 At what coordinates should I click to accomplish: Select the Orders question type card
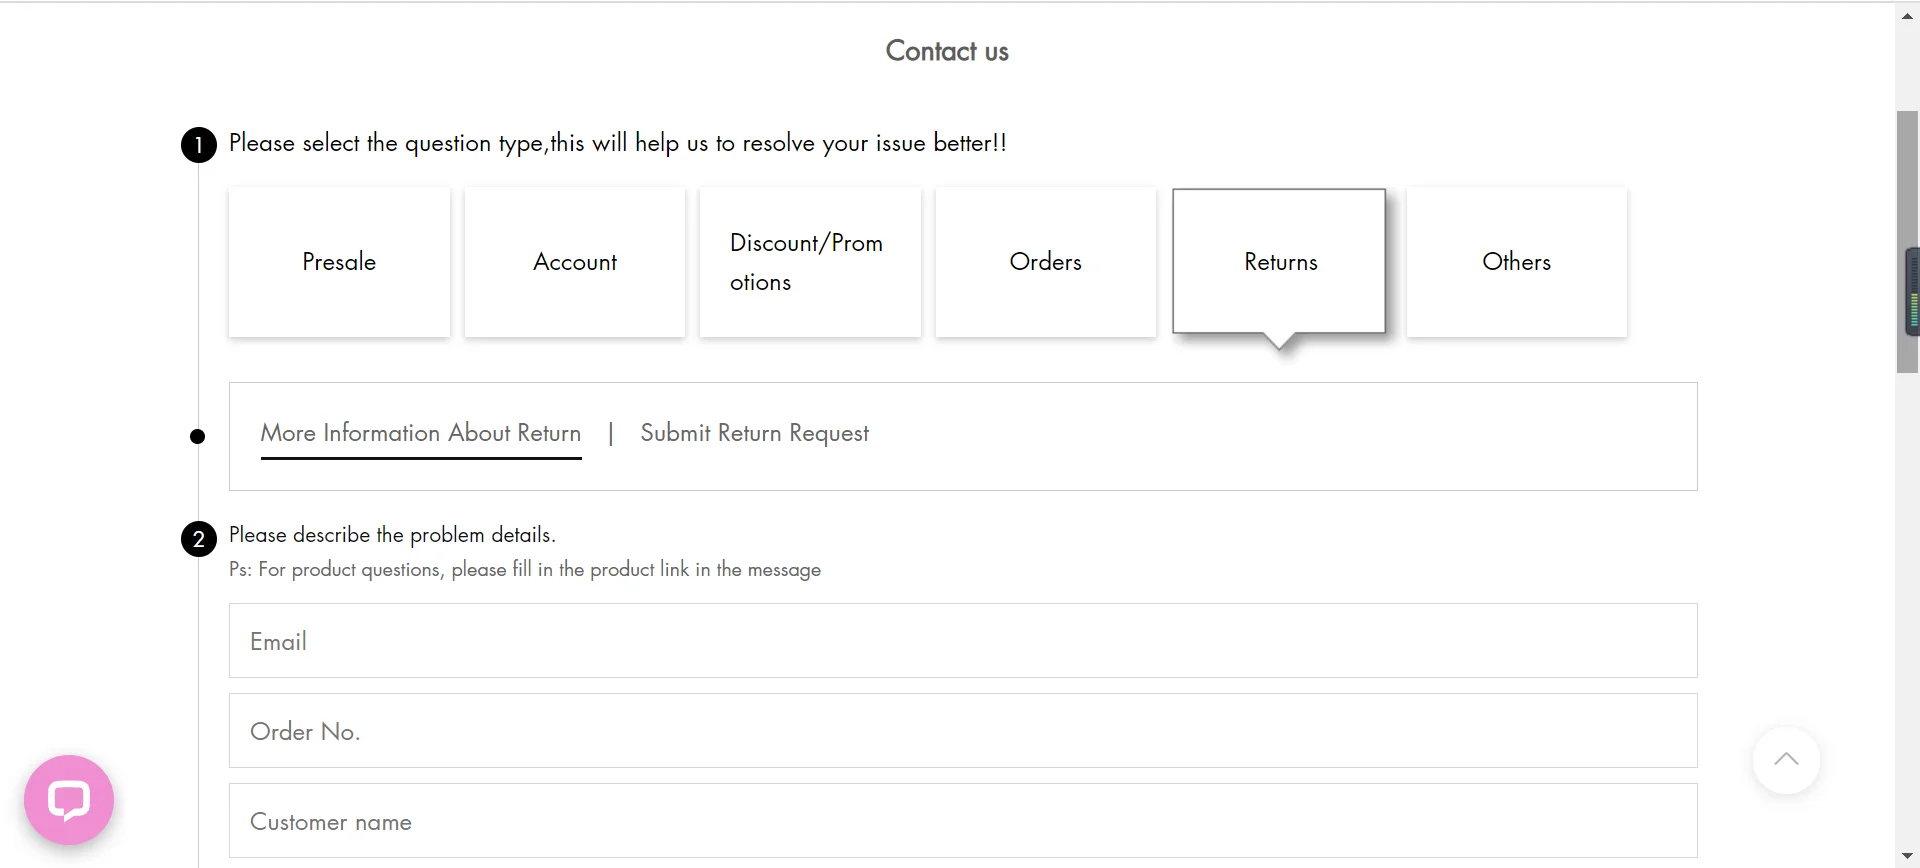click(x=1045, y=262)
